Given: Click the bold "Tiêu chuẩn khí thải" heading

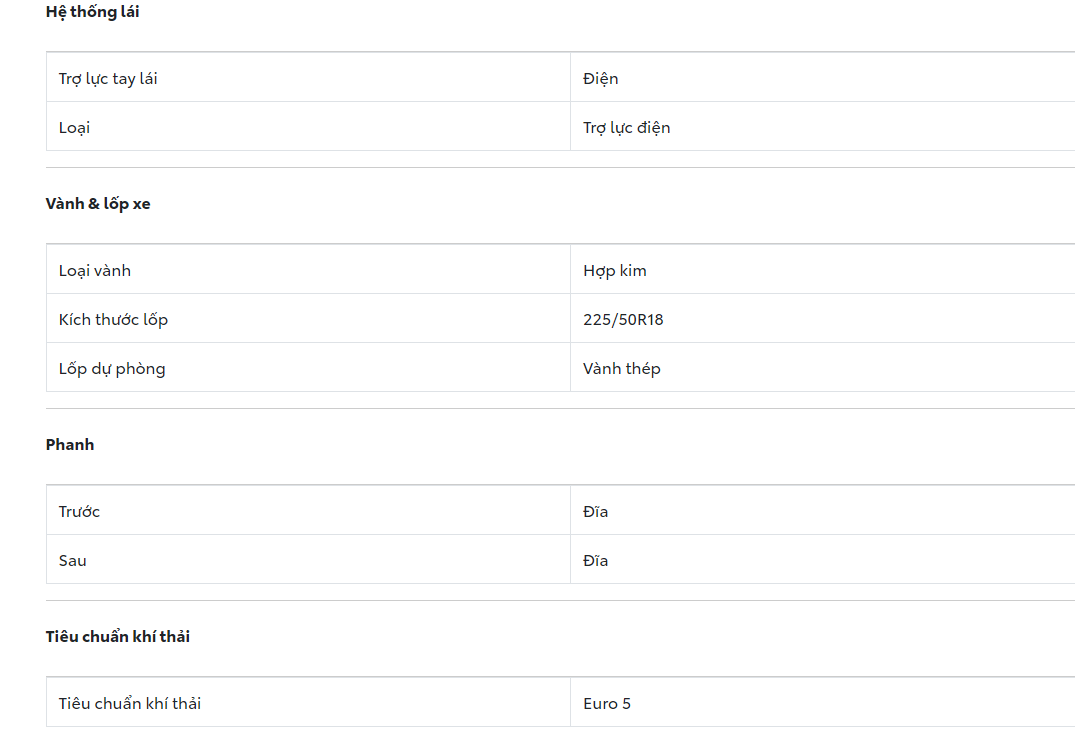Looking at the screenshot, I should [118, 637].
